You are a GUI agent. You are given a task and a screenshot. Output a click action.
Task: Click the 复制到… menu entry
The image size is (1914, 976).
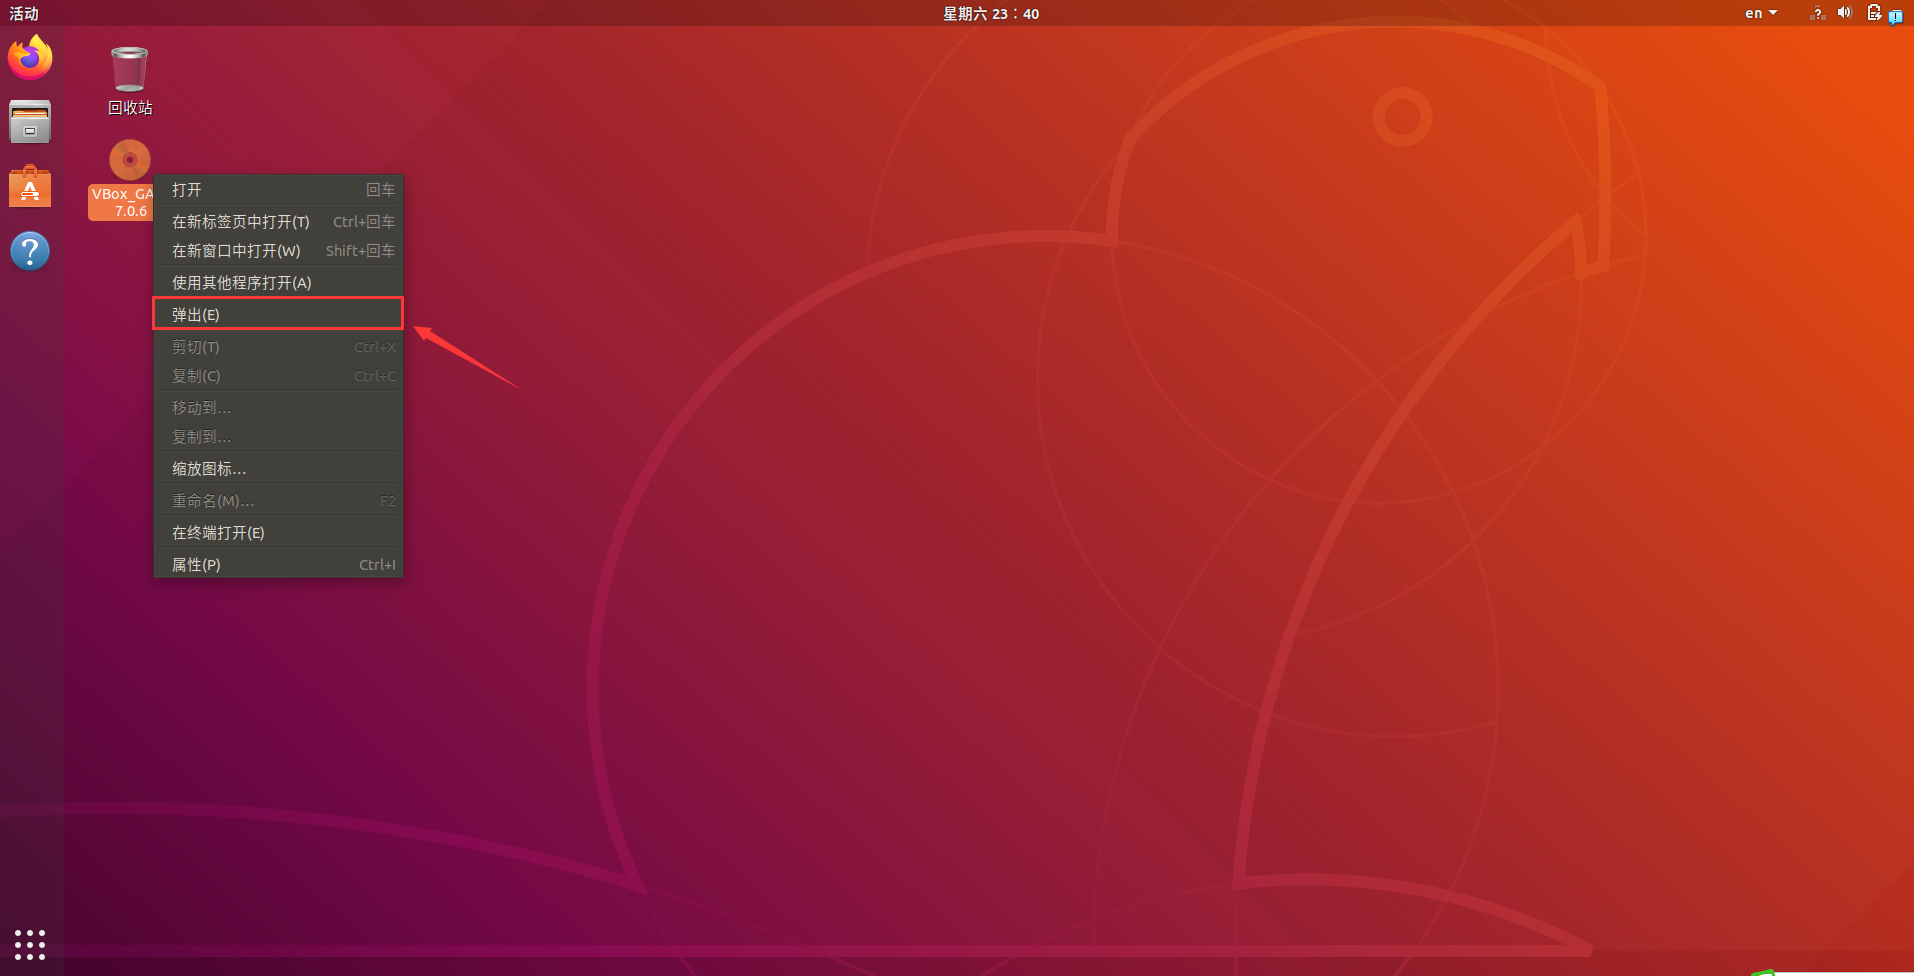(x=278, y=437)
